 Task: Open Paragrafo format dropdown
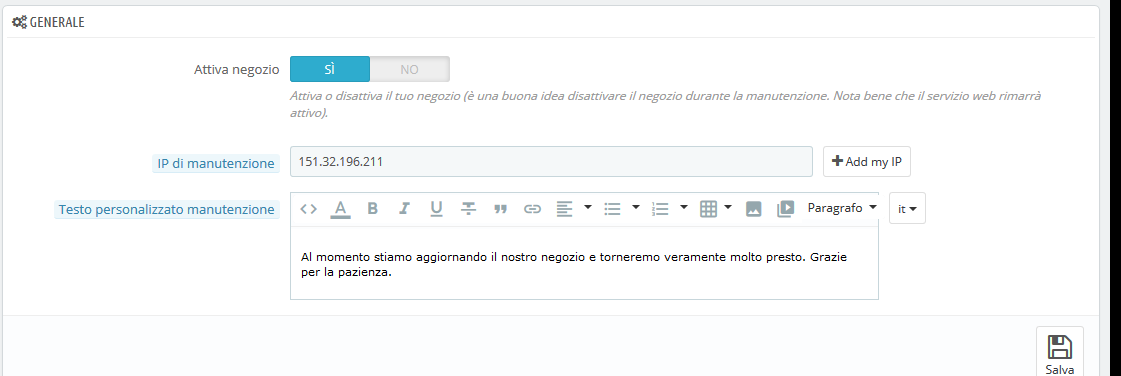point(842,208)
